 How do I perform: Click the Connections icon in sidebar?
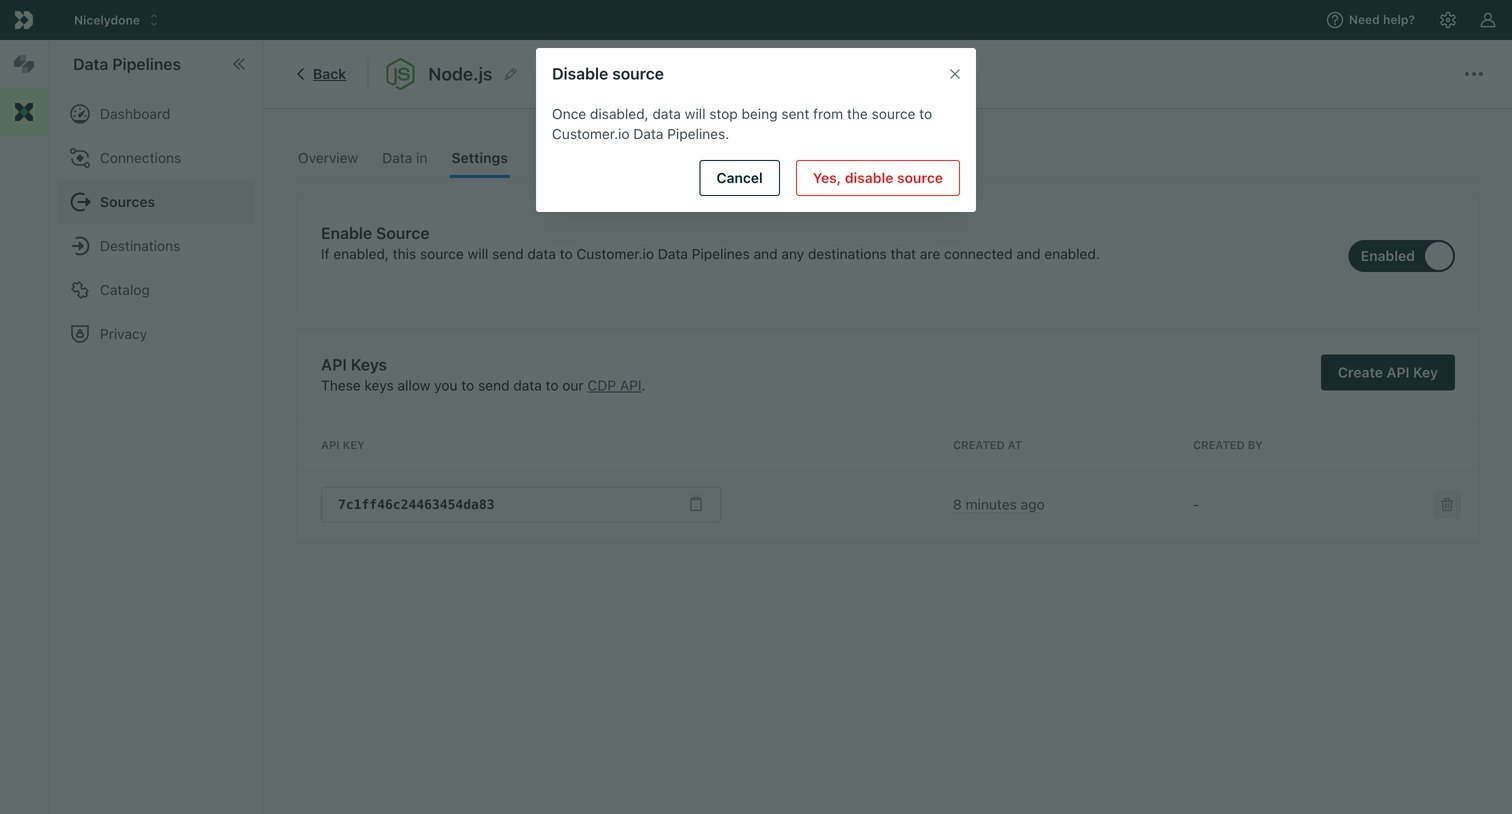tap(80, 158)
